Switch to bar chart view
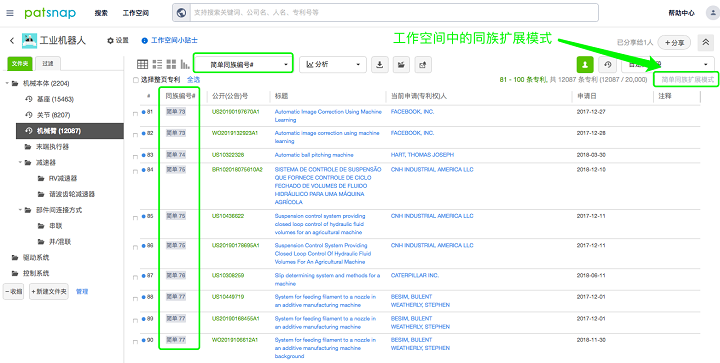The height and width of the screenshot is (363, 720). pyautogui.click(x=185, y=64)
